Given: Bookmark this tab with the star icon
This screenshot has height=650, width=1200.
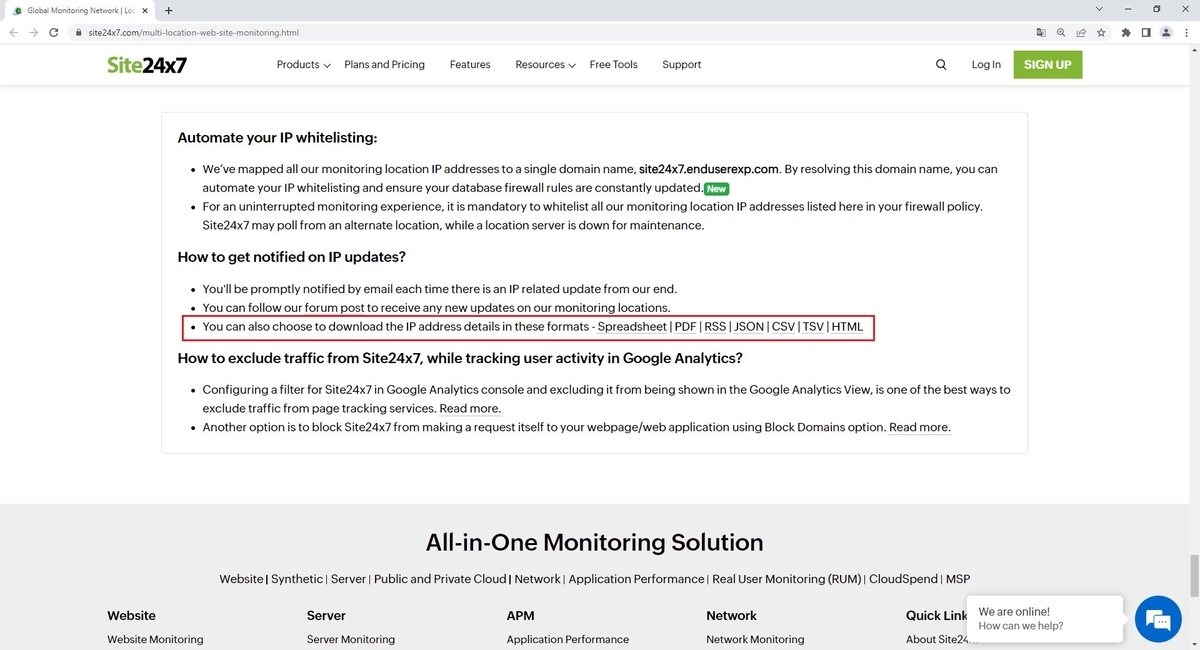Looking at the screenshot, I should click(1101, 32).
